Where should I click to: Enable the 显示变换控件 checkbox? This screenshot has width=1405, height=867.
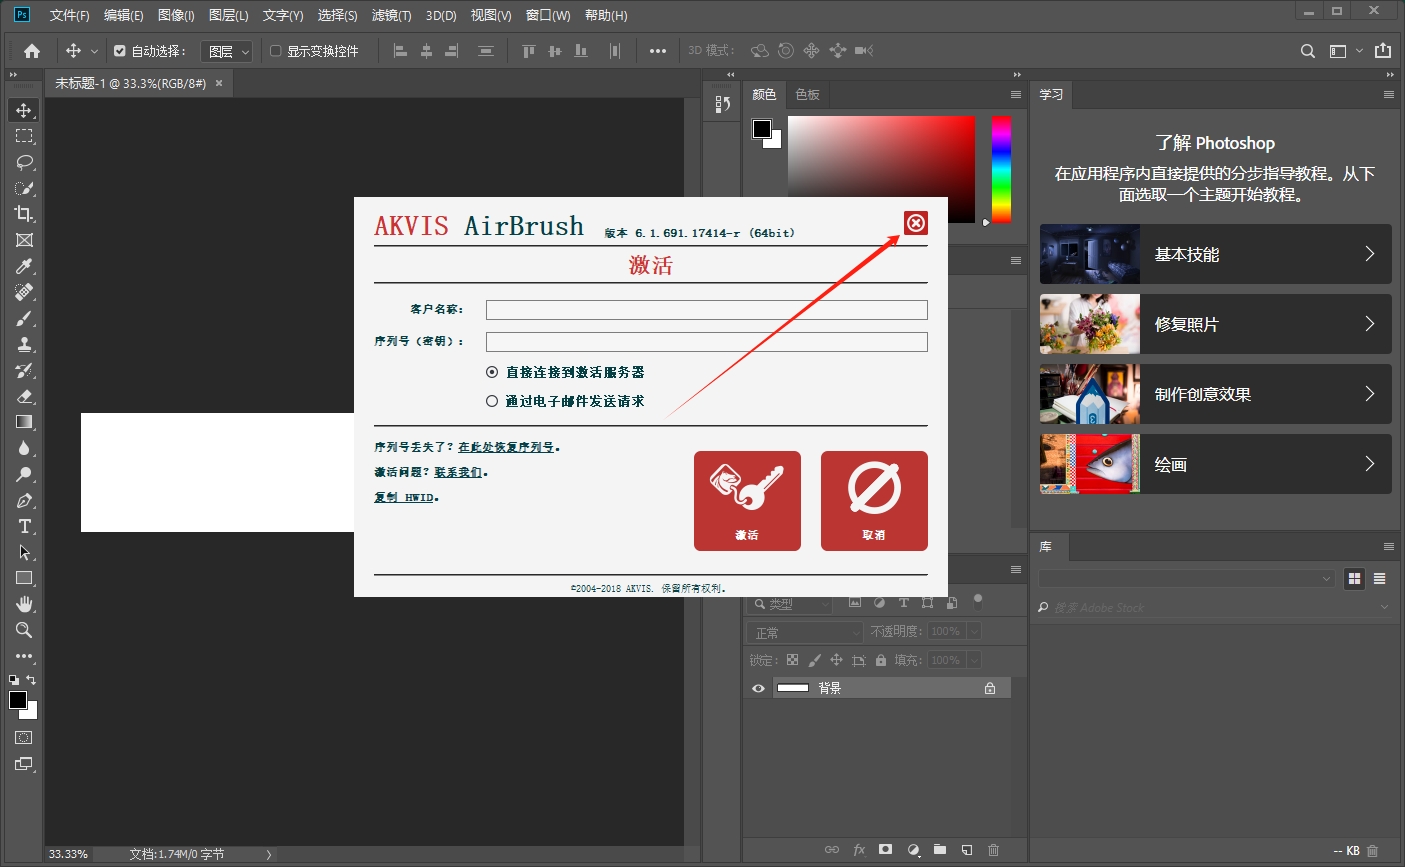[x=276, y=51]
